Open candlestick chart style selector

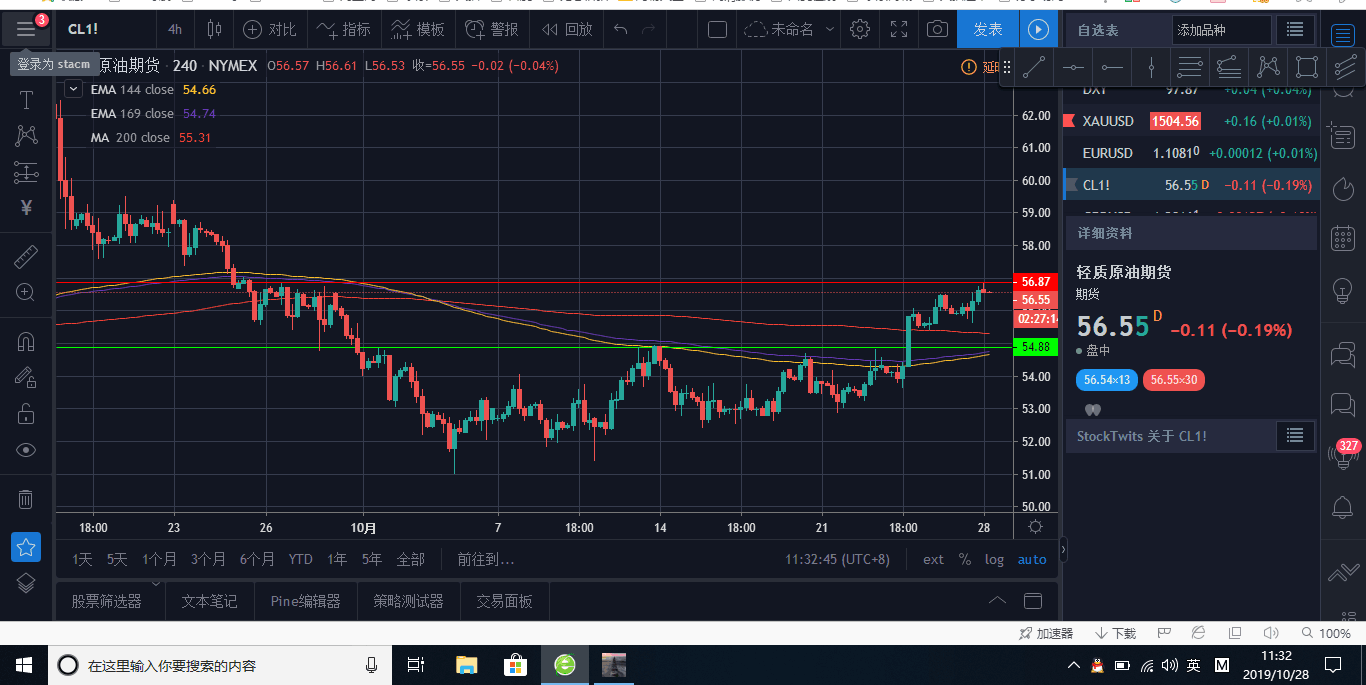click(x=214, y=29)
